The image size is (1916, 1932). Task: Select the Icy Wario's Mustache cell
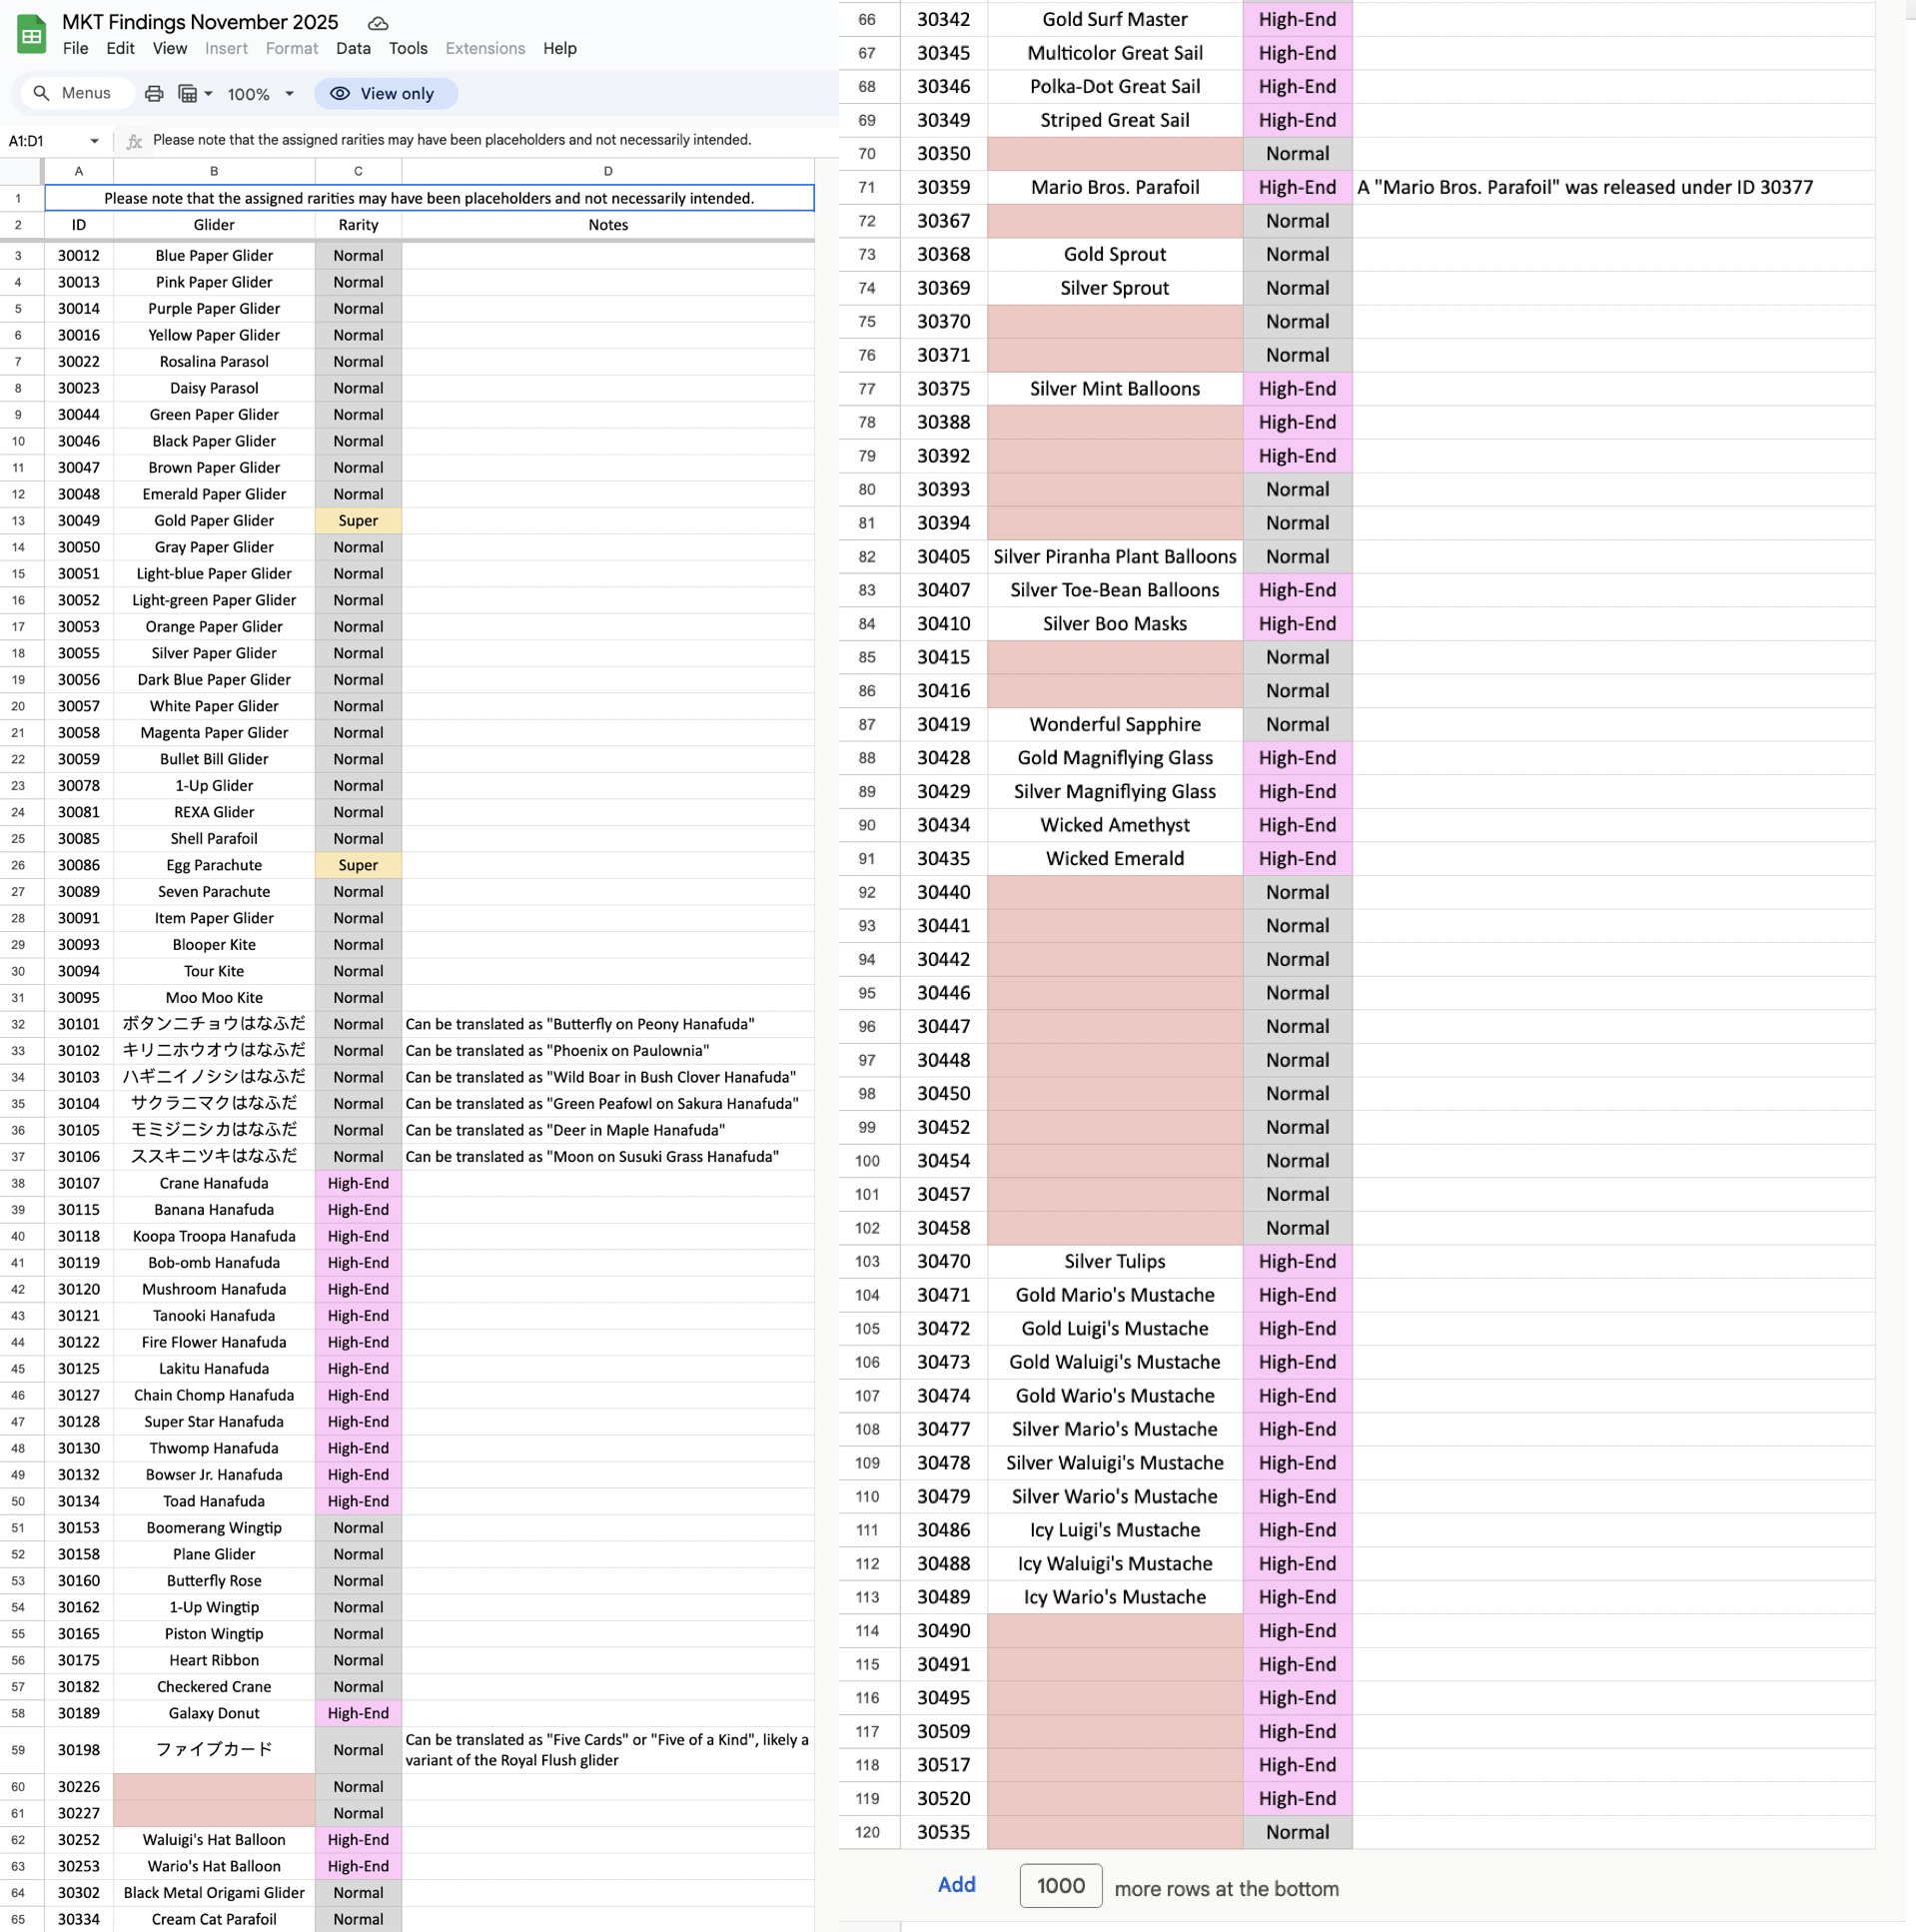coord(1115,1597)
